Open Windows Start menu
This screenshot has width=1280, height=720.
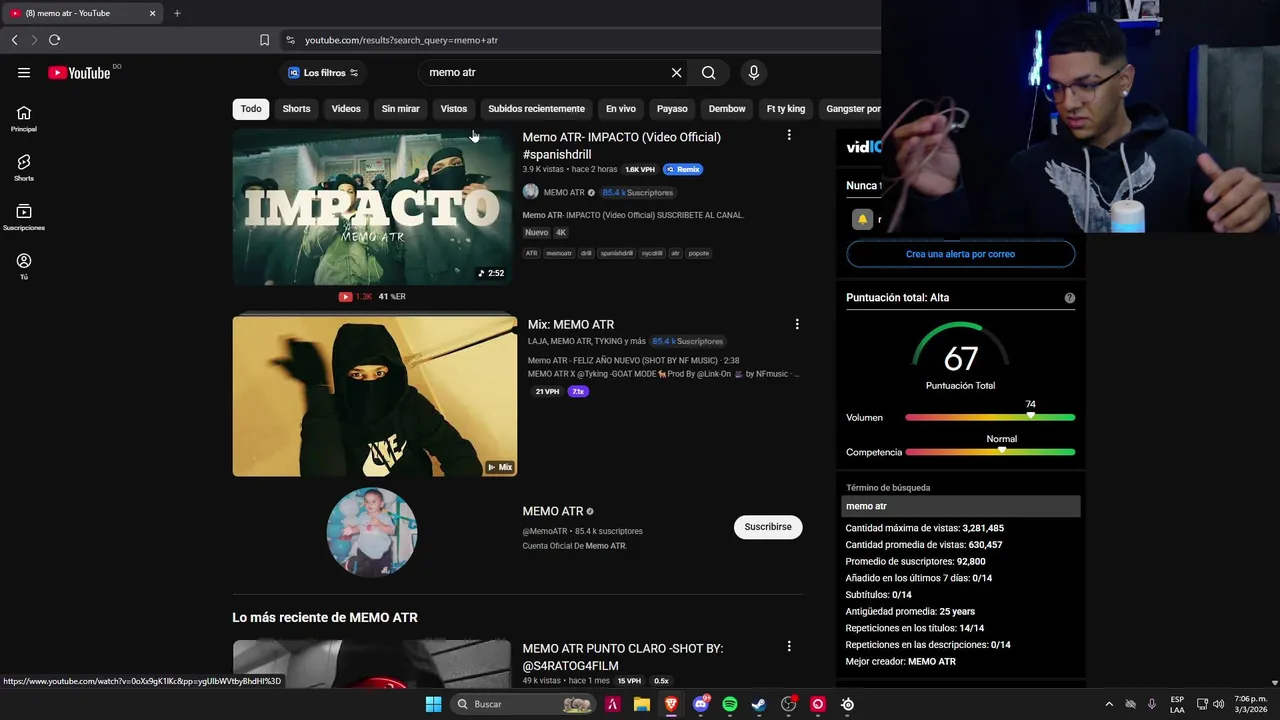(433, 704)
